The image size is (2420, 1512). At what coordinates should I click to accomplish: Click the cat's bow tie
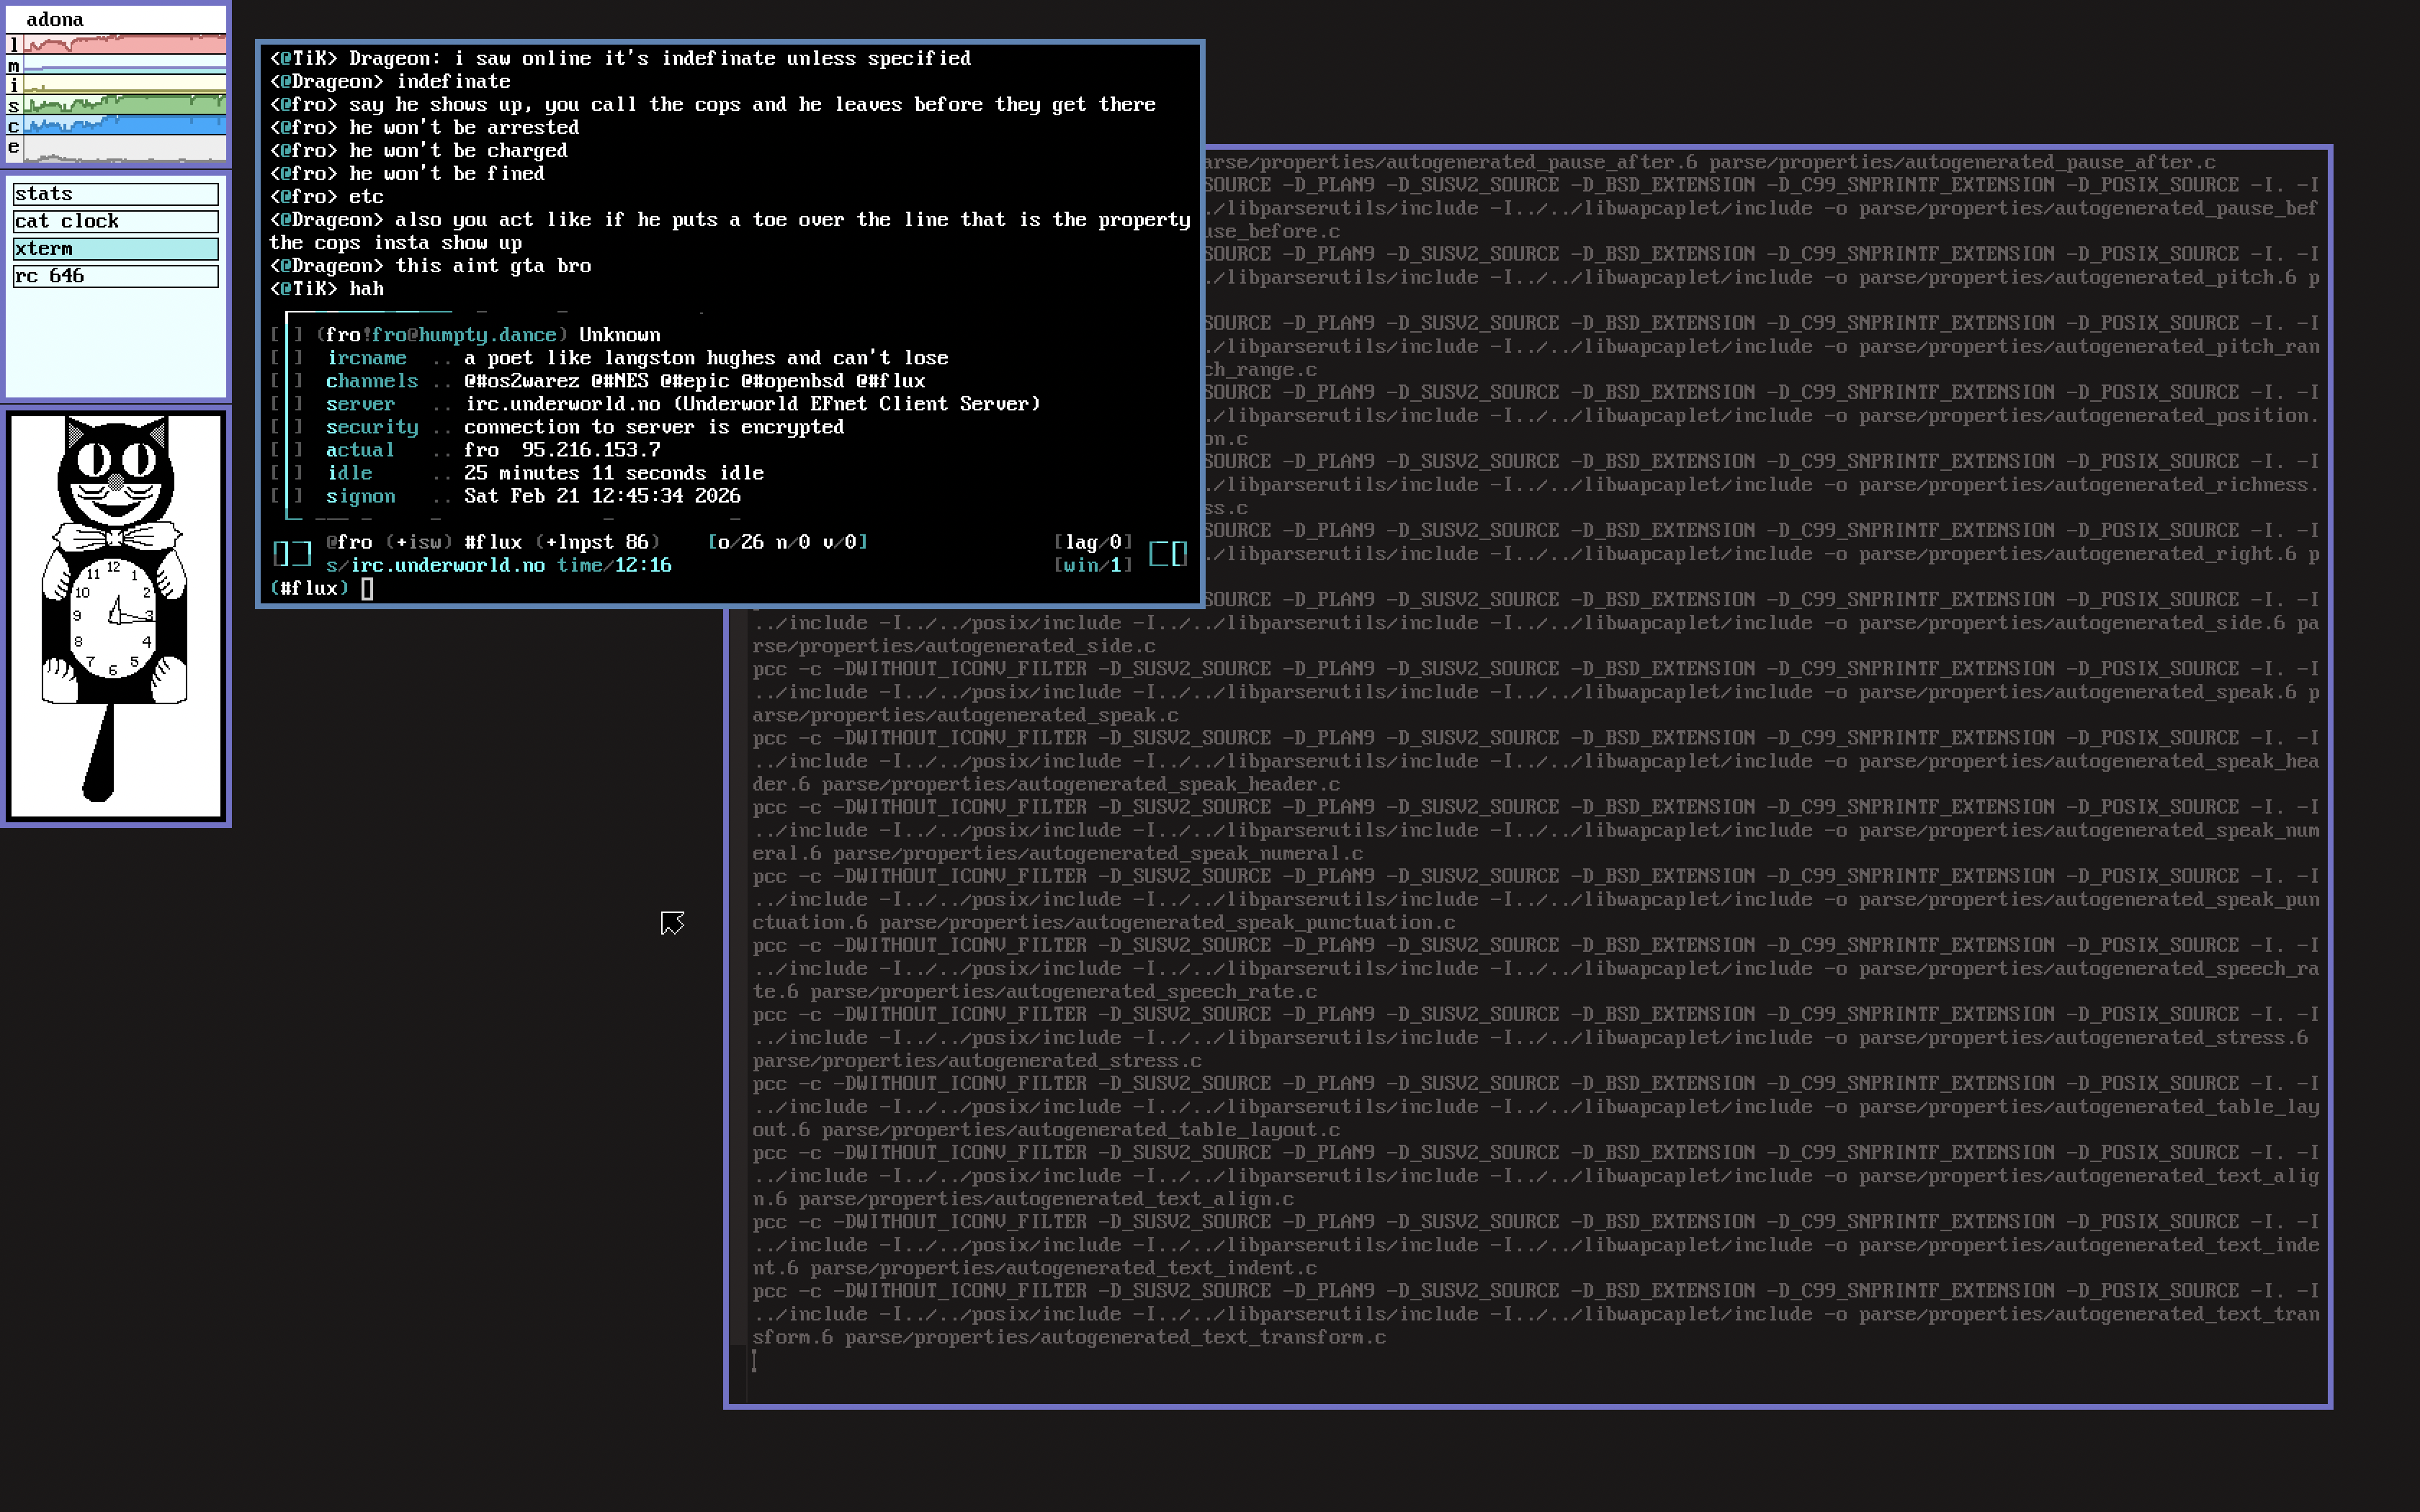click(115, 538)
